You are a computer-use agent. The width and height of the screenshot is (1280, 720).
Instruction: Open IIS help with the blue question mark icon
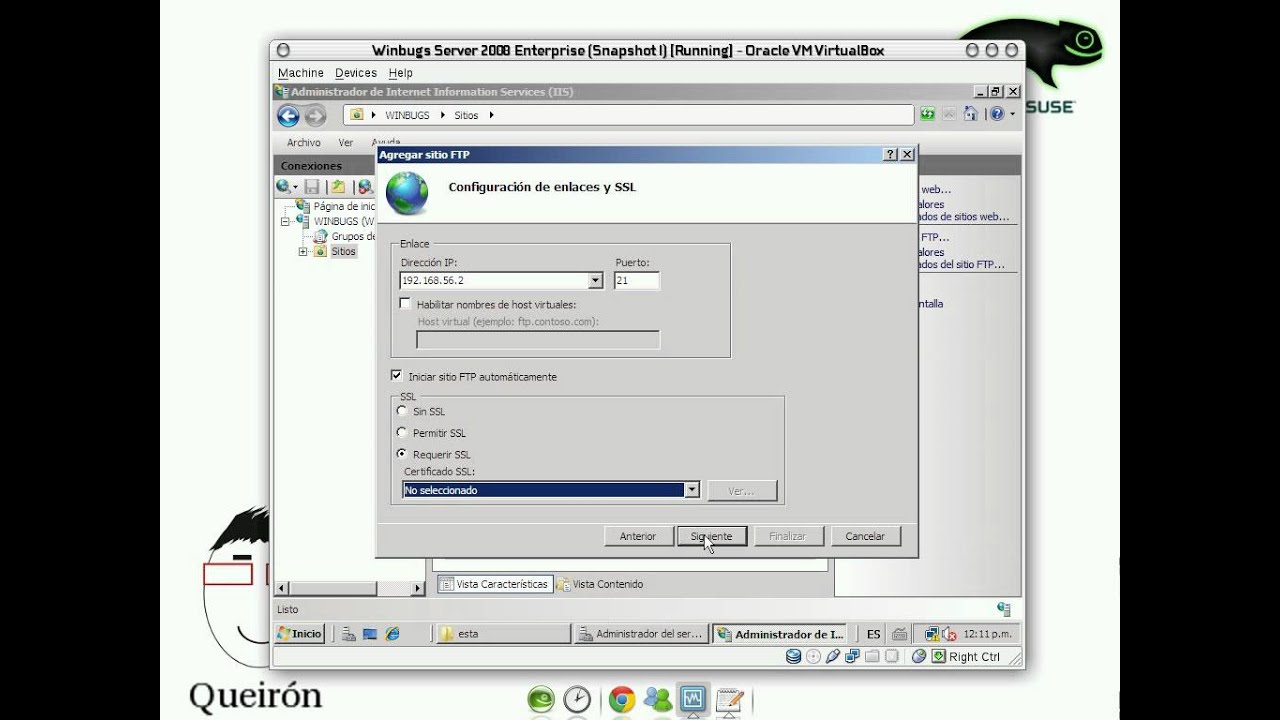point(996,114)
